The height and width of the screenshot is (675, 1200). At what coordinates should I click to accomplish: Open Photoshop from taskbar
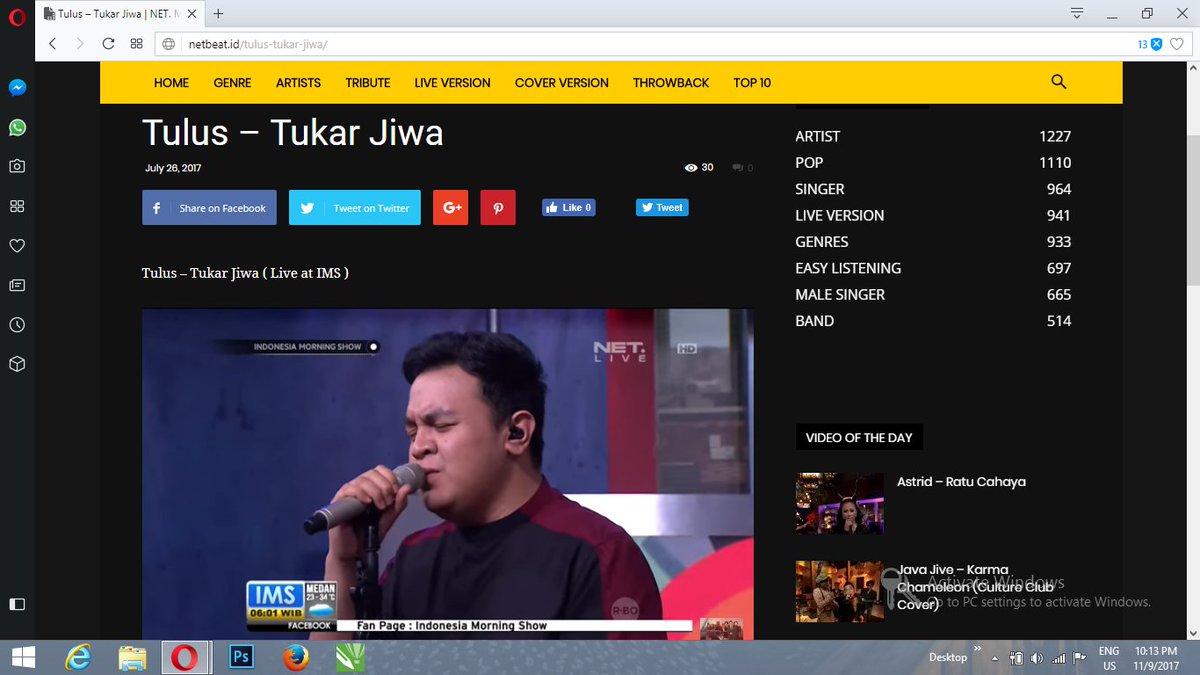[241, 657]
